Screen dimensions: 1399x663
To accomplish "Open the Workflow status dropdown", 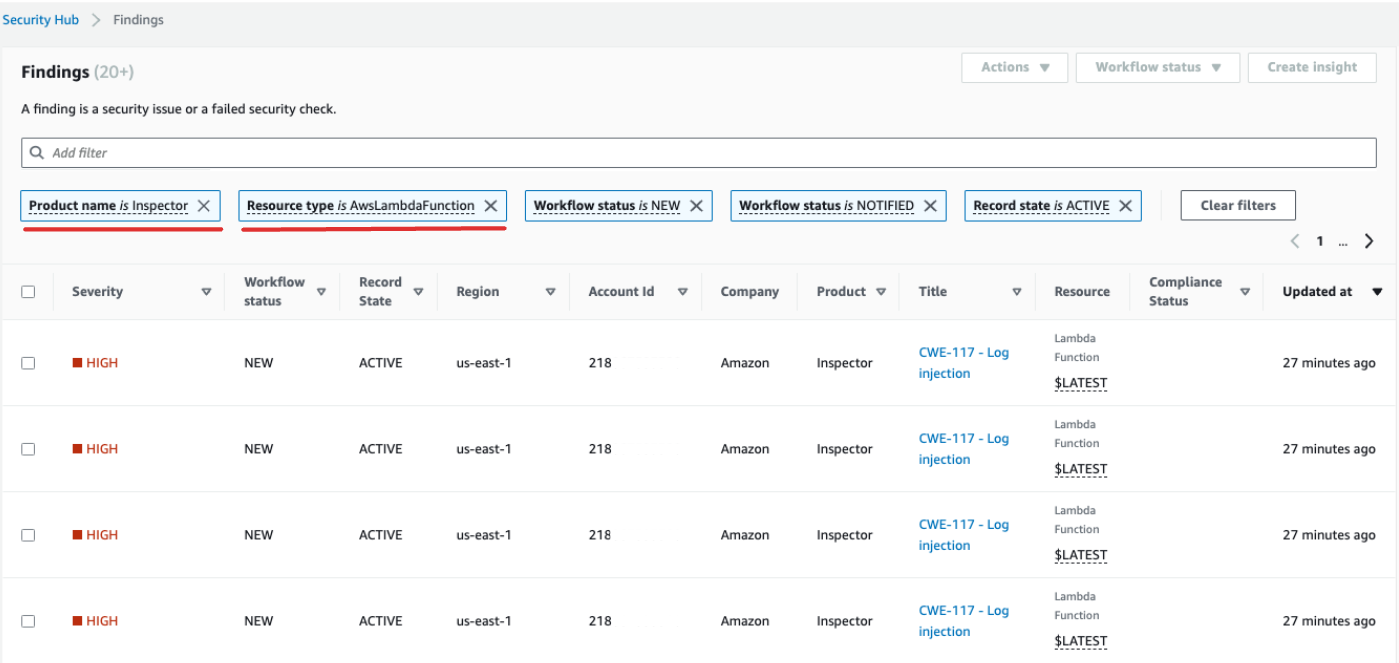I will tap(1157, 67).
